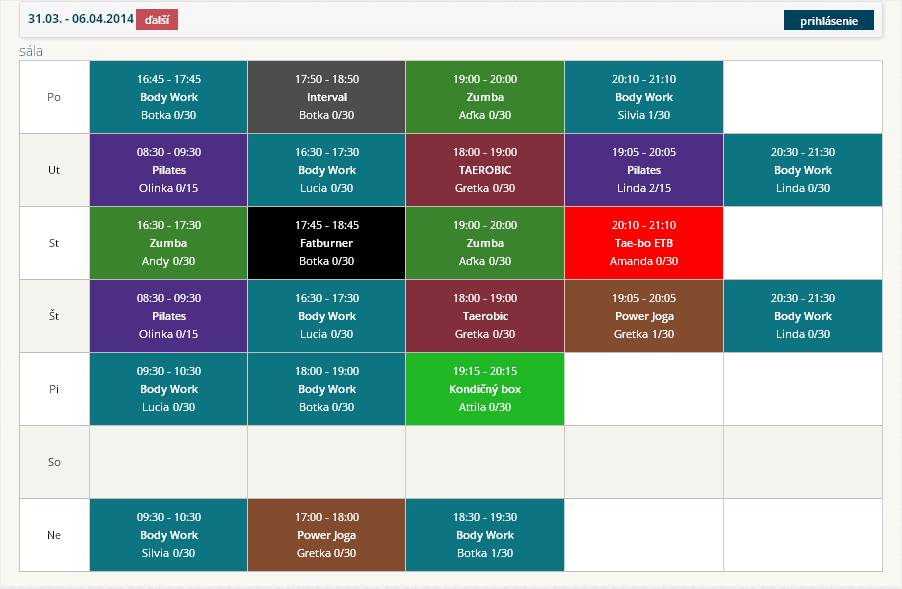
Task: Open the "prihlásenie" login button
Action: click(x=828, y=20)
